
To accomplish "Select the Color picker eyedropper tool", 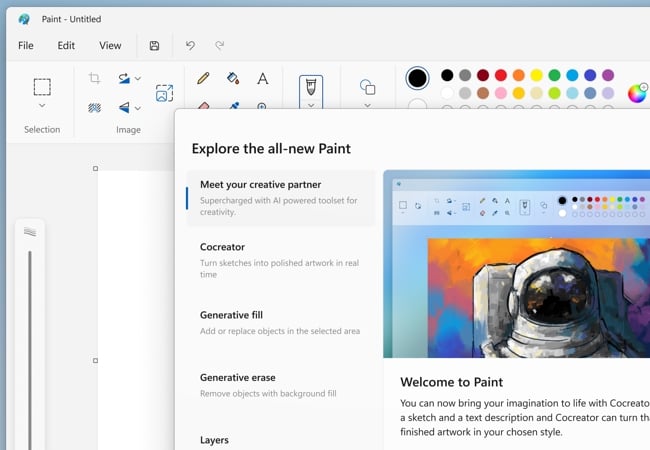I will 234,105.
